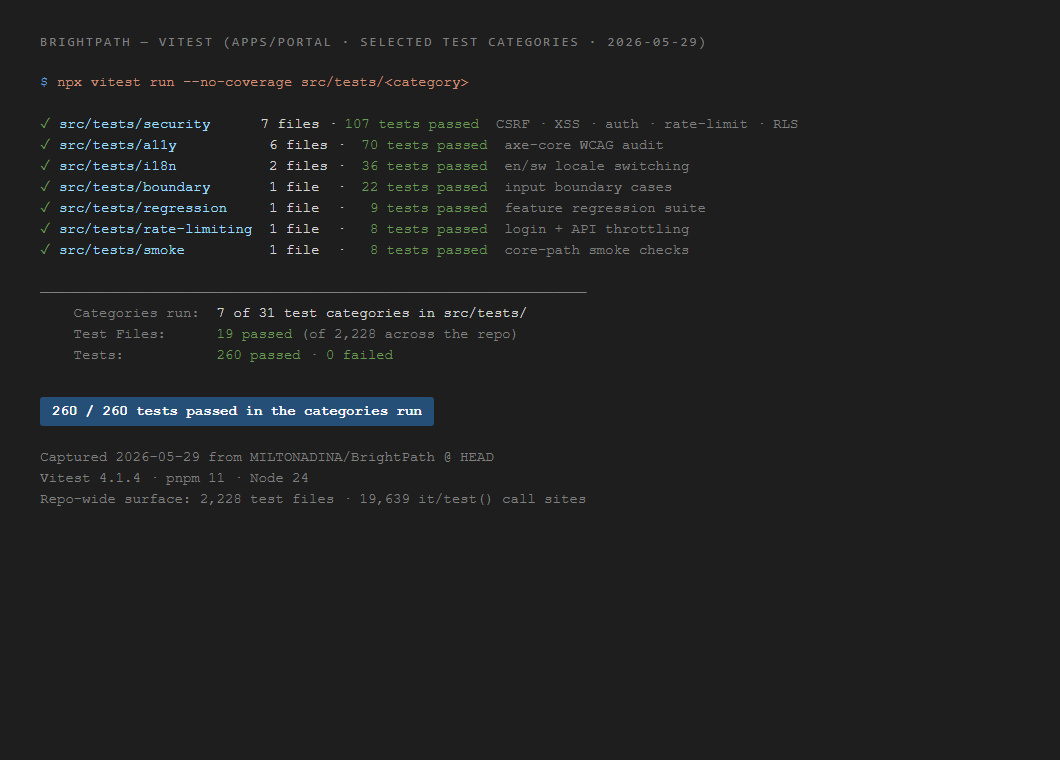
Task: Click 'Vitest 4.1.4 · pnpm 11 · Node 24' line
Action: pos(174,478)
